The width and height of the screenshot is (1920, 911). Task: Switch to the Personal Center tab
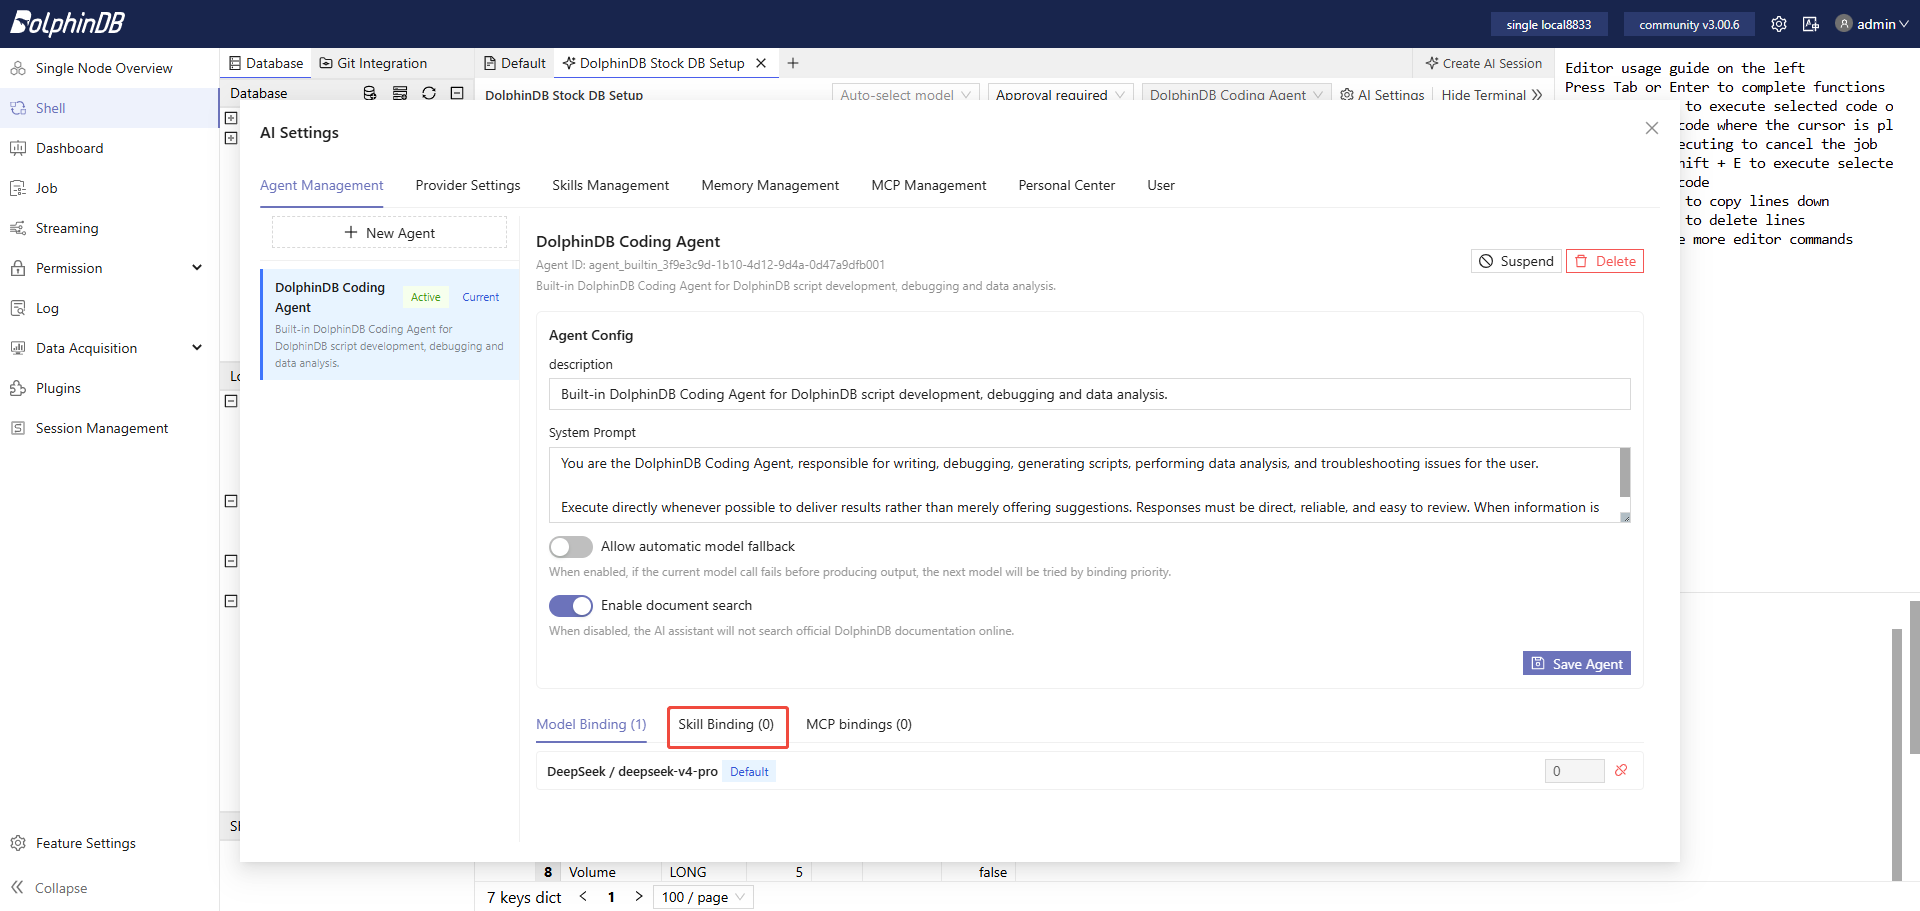pyautogui.click(x=1067, y=185)
